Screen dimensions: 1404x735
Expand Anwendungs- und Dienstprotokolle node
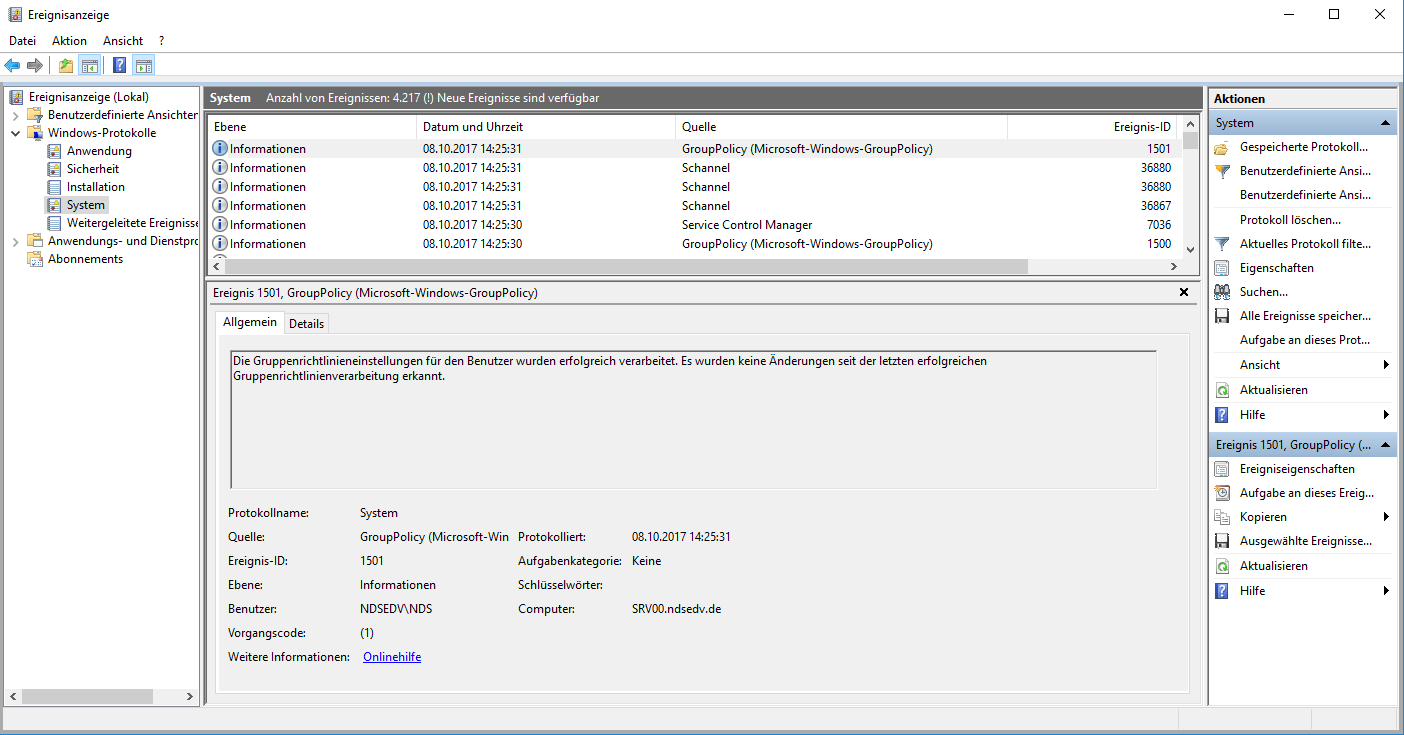point(15,241)
